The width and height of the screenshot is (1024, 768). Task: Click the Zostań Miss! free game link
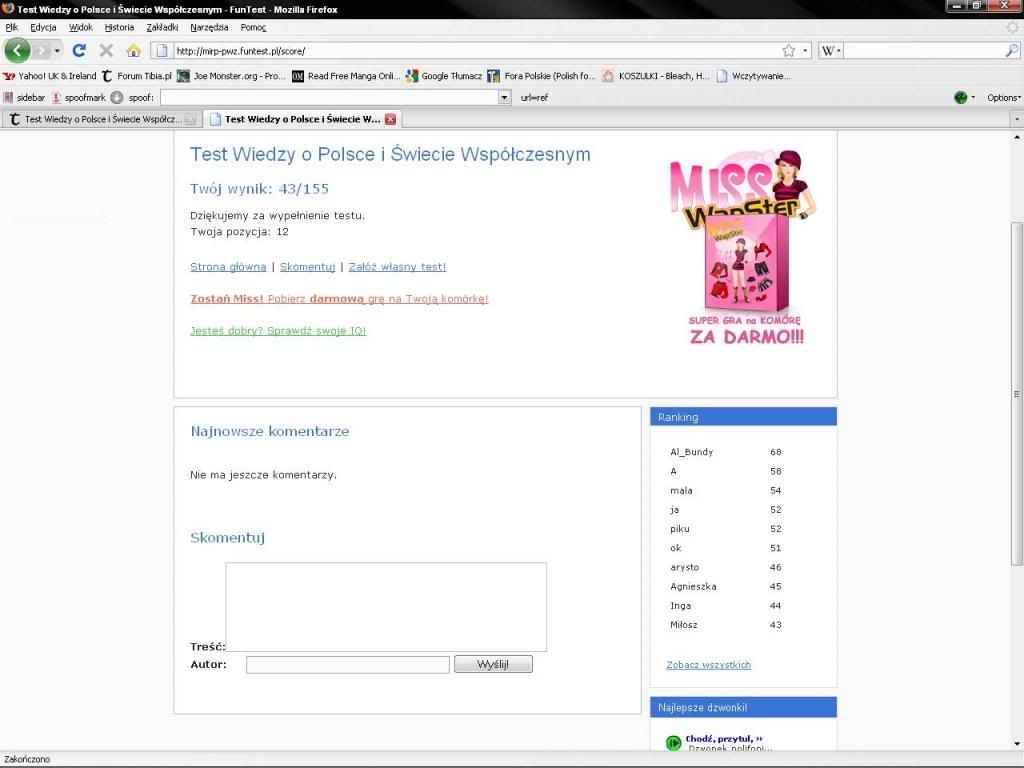point(339,298)
